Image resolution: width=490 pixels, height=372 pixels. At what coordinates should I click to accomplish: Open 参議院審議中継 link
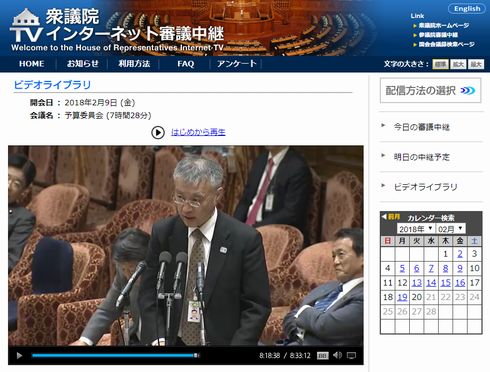438,35
